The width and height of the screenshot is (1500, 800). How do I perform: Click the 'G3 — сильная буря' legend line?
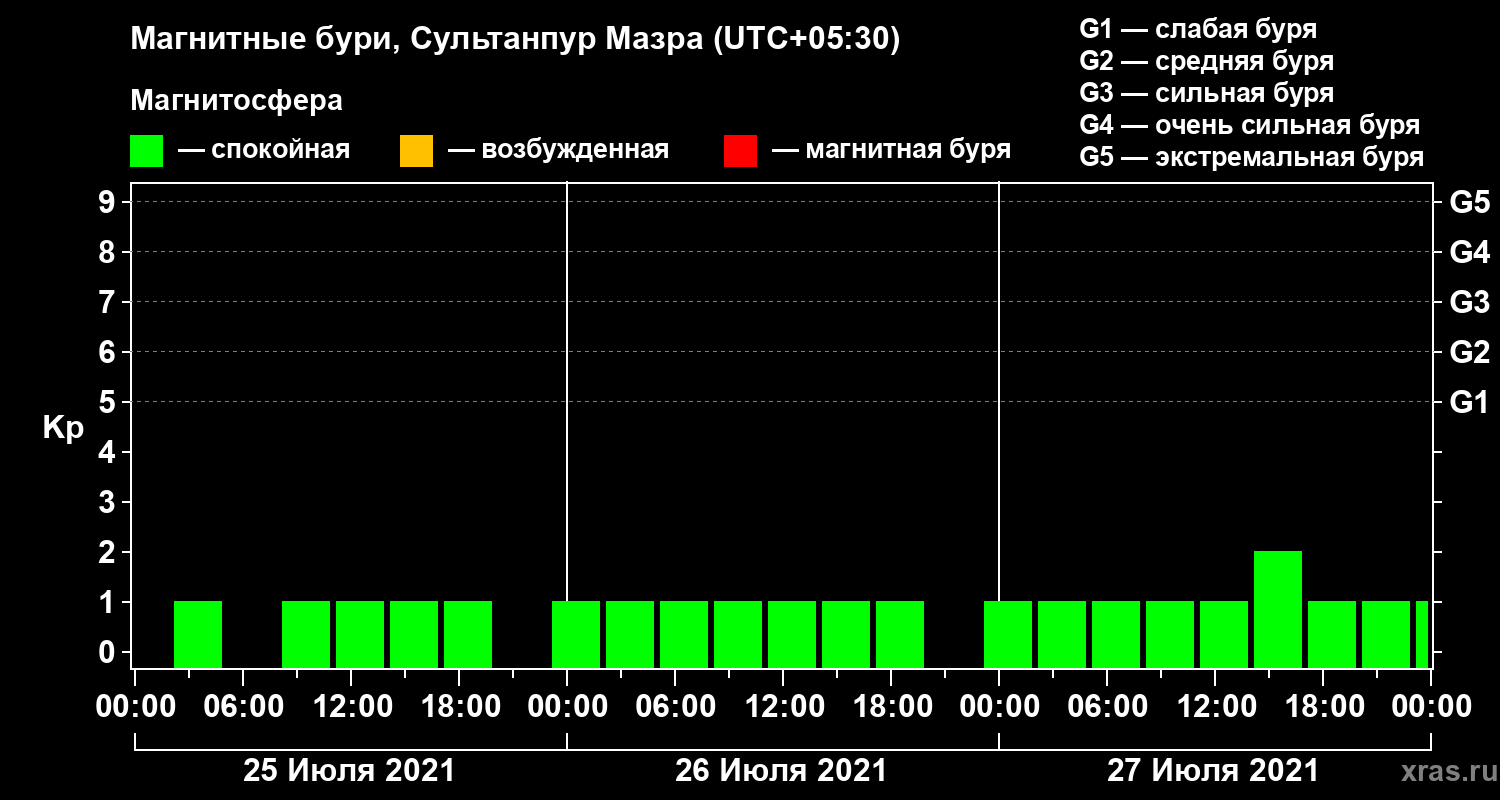(x=1207, y=93)
